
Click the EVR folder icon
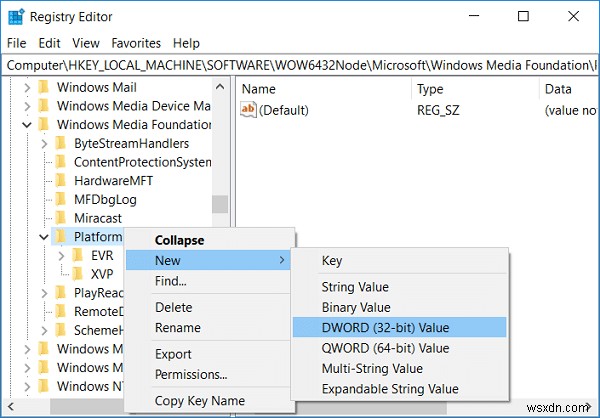77,255
